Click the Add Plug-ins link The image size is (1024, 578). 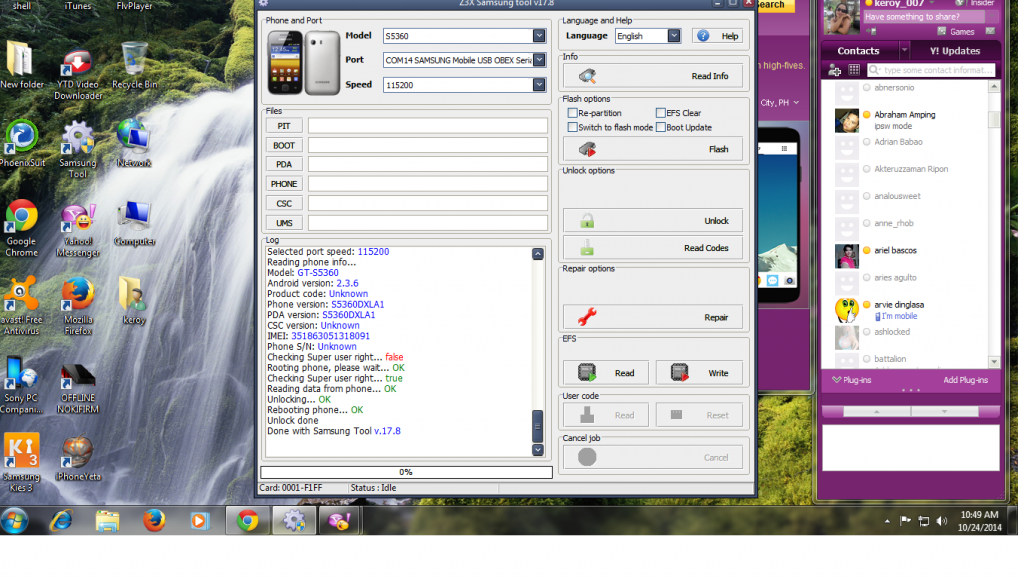point(965,380)
